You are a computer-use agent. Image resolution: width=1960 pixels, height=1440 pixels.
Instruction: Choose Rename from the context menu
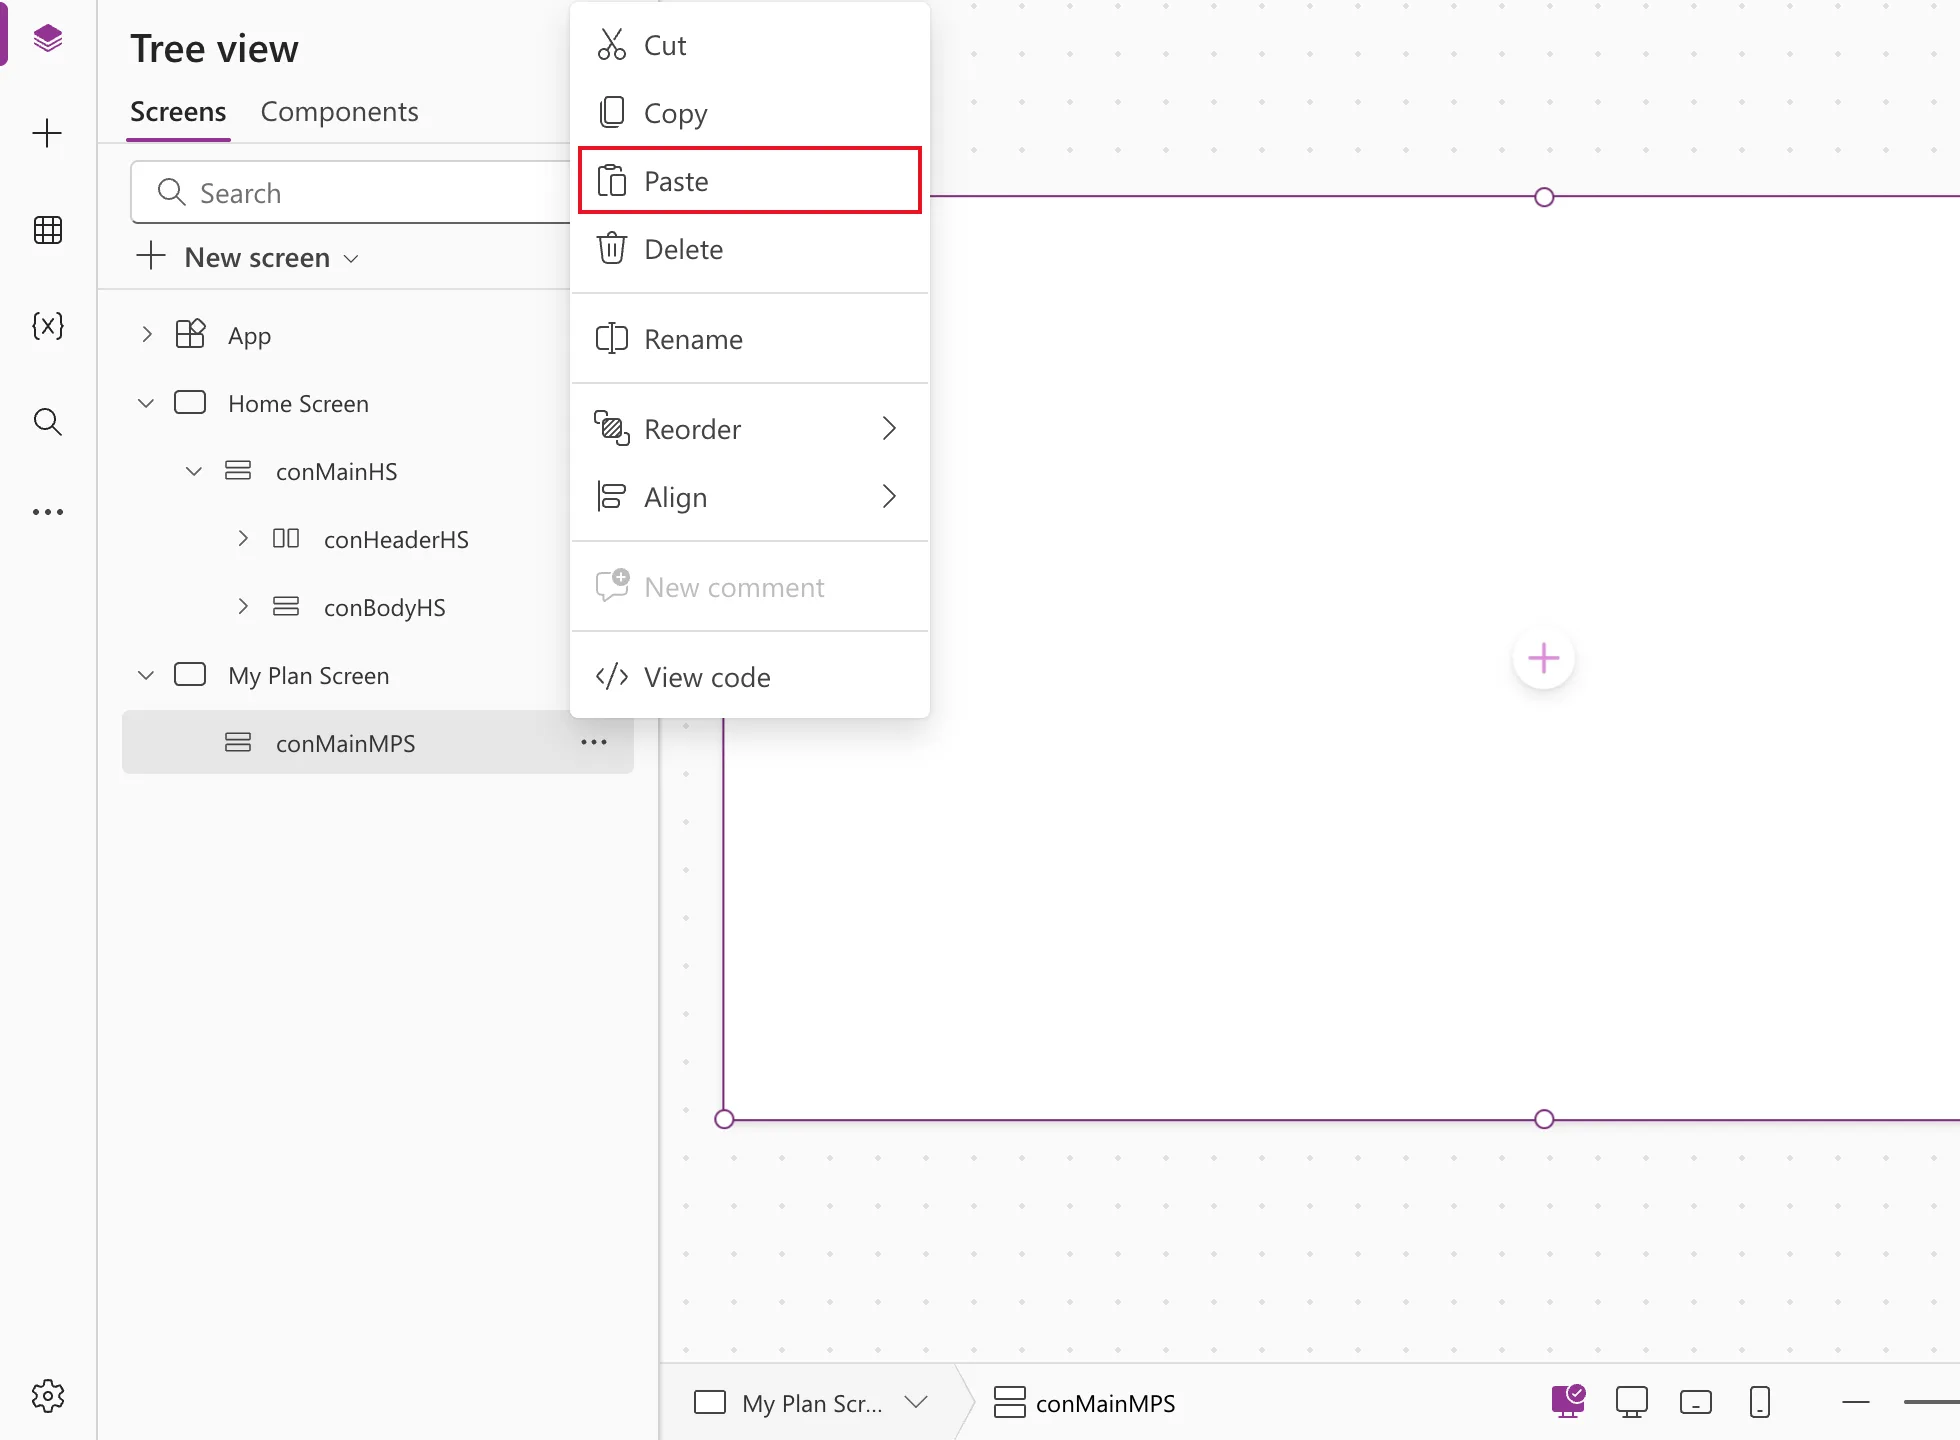[750, 339]
